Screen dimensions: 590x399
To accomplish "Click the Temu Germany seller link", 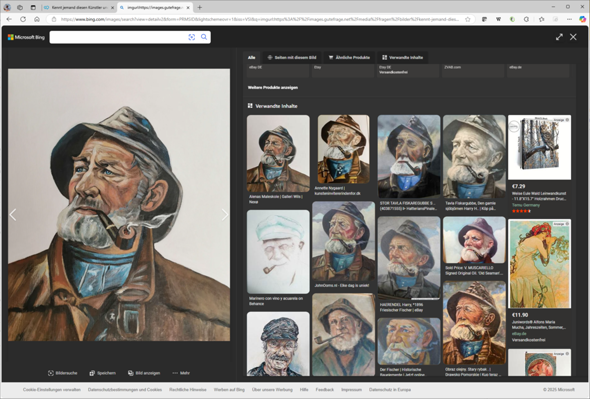I will (x=526, y=205).
